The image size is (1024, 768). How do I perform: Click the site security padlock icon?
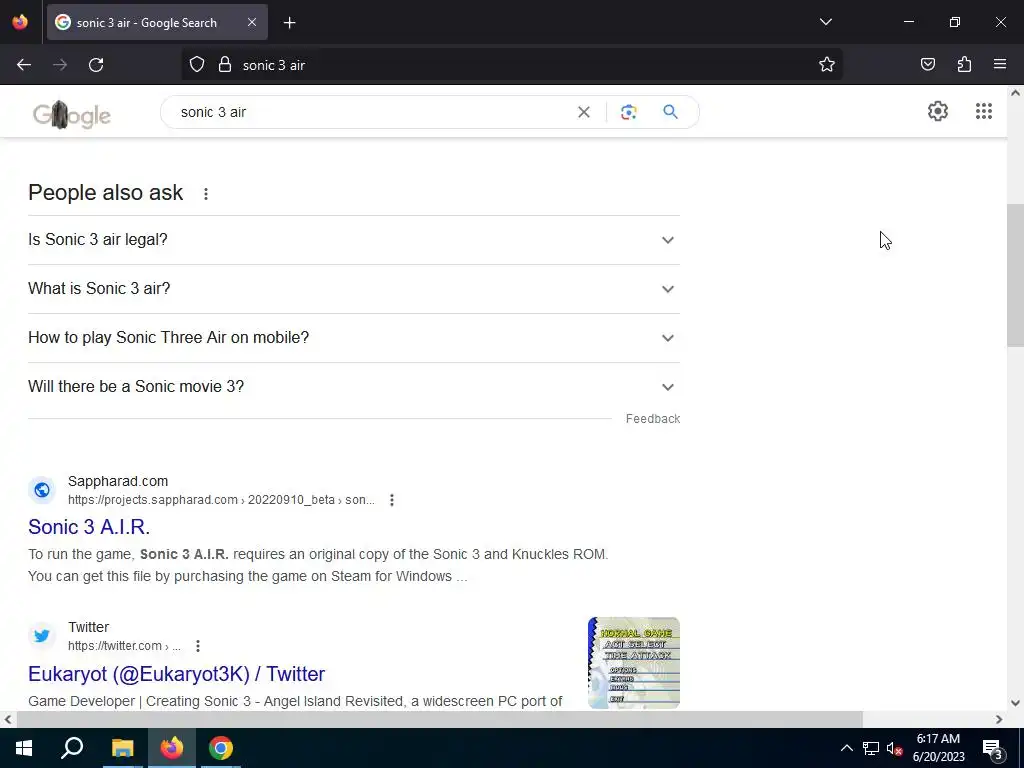[x=225, y=65]
